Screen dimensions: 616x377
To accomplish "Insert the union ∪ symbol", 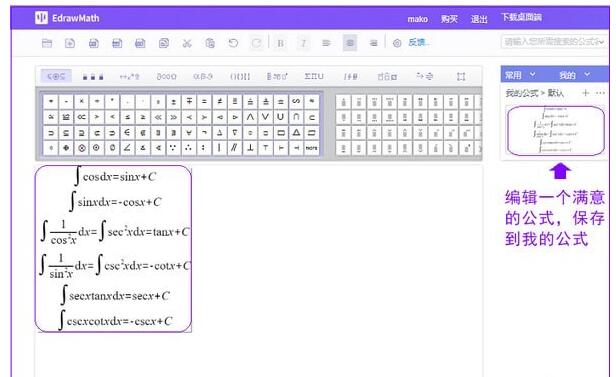I will point(280,117).
